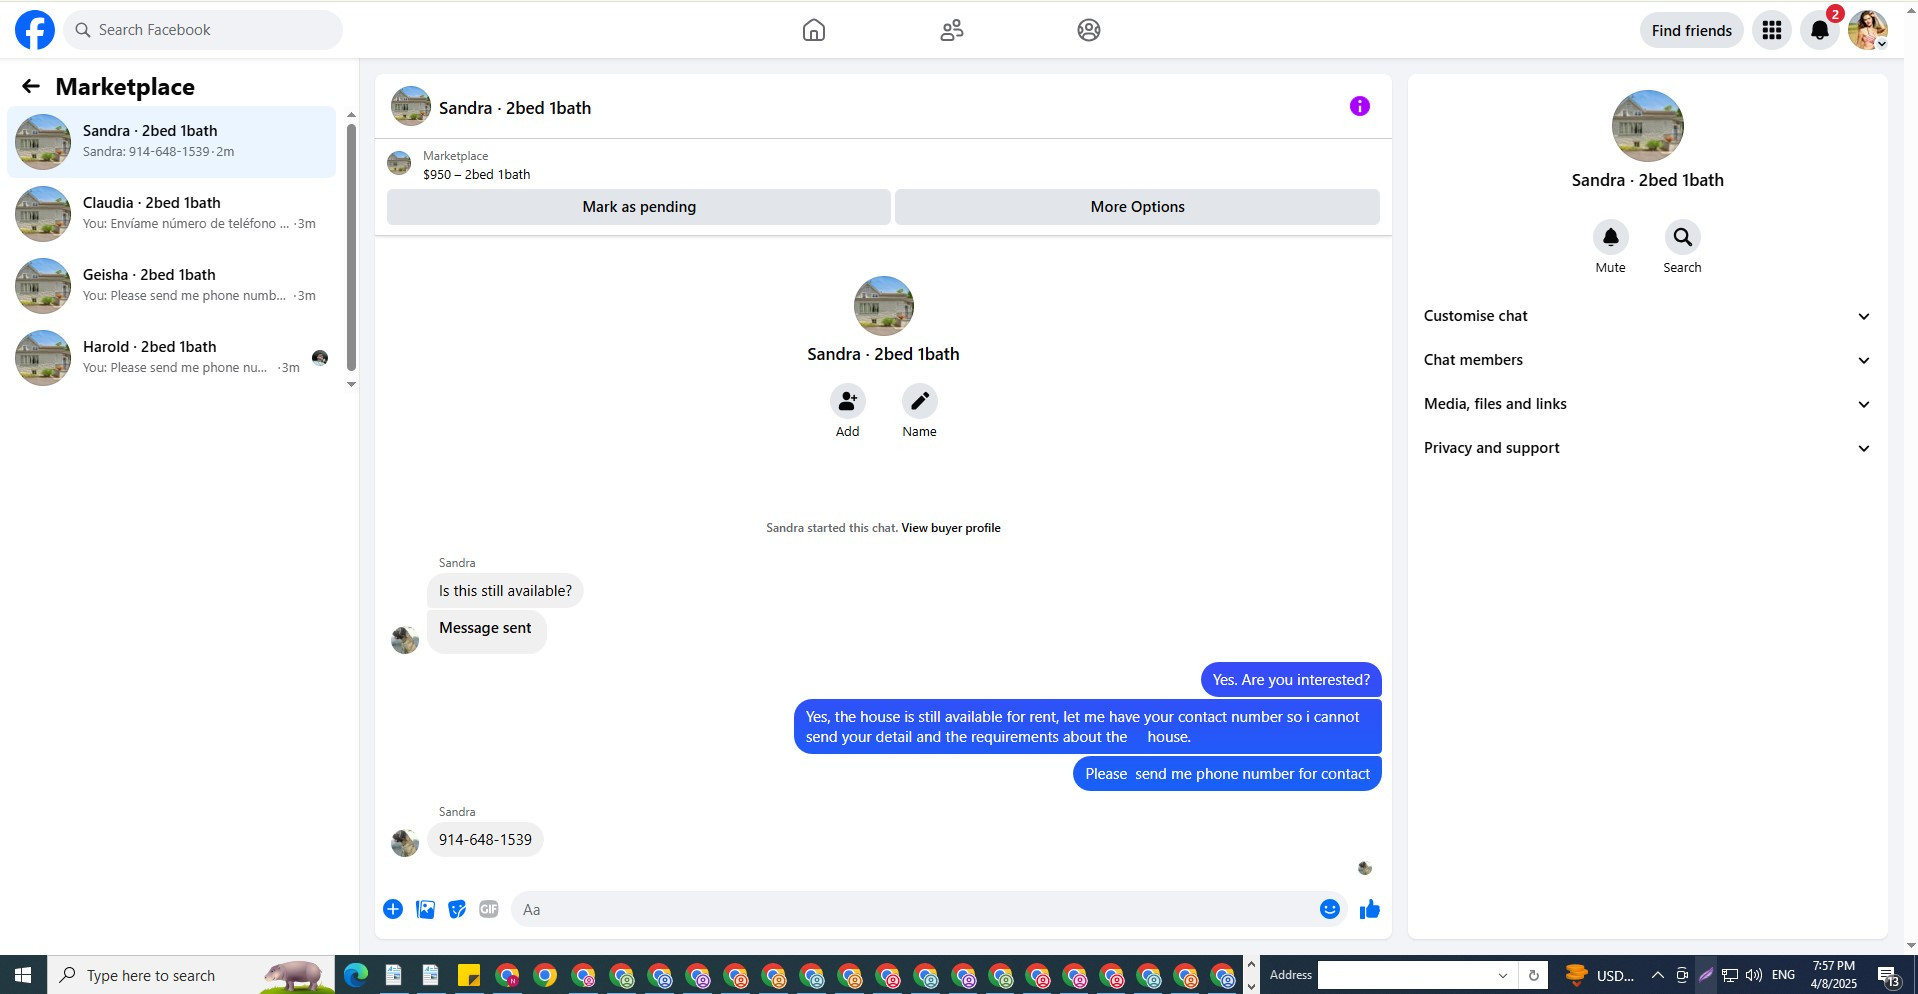Click the USD currency taskbar widget

tap(1600, 975)
